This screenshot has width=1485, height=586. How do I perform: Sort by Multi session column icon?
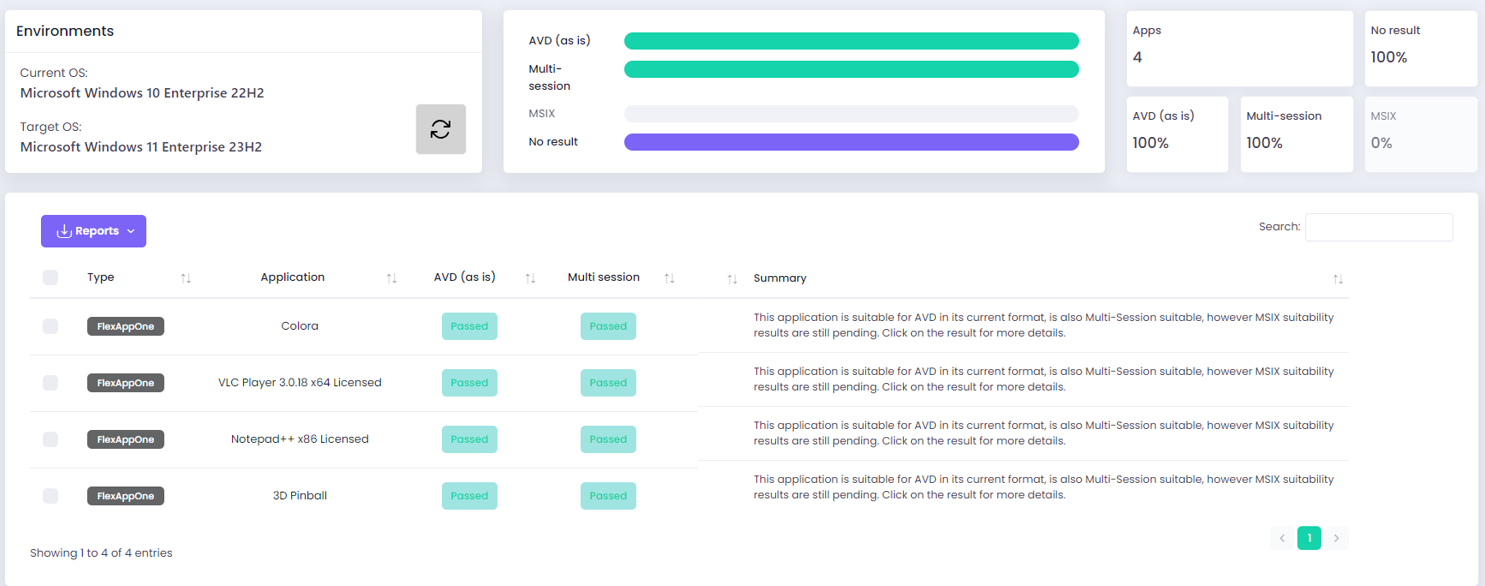click(x=670, y=278)
